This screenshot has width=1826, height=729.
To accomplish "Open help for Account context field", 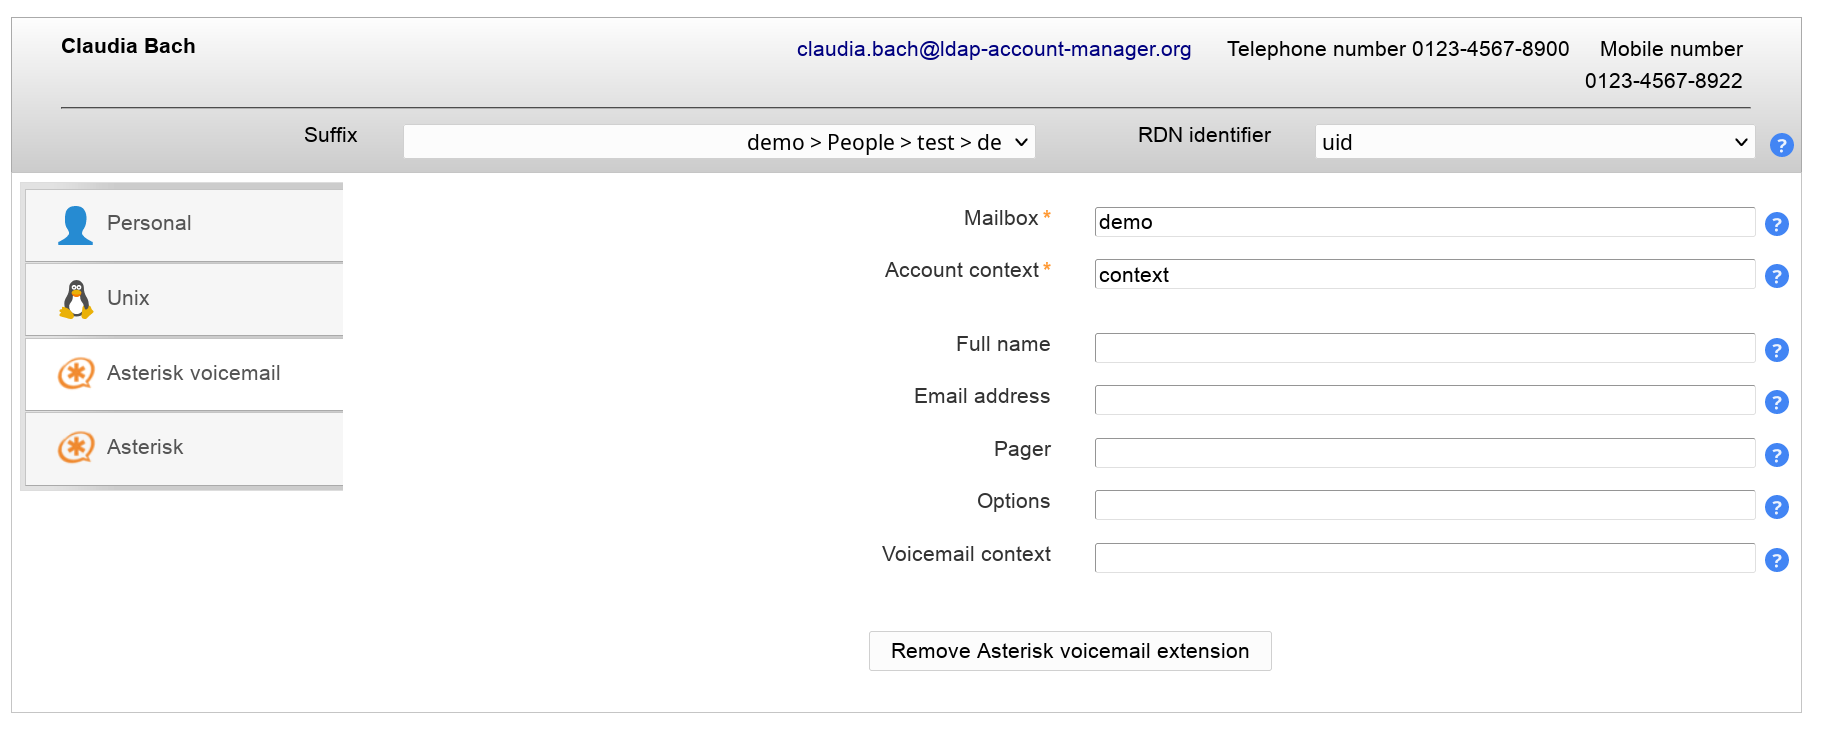I will (1776, 276).
